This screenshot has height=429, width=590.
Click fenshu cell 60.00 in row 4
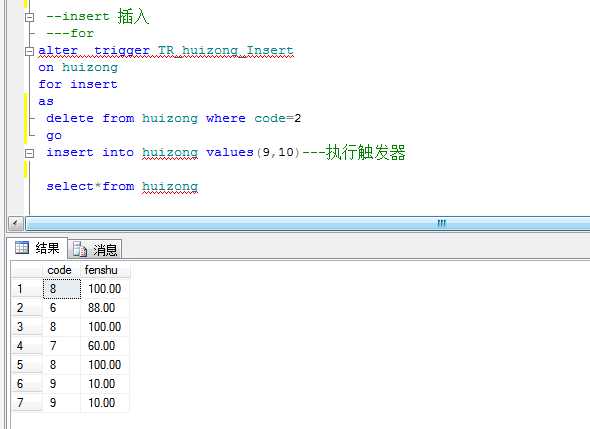(x=105, y=345)
